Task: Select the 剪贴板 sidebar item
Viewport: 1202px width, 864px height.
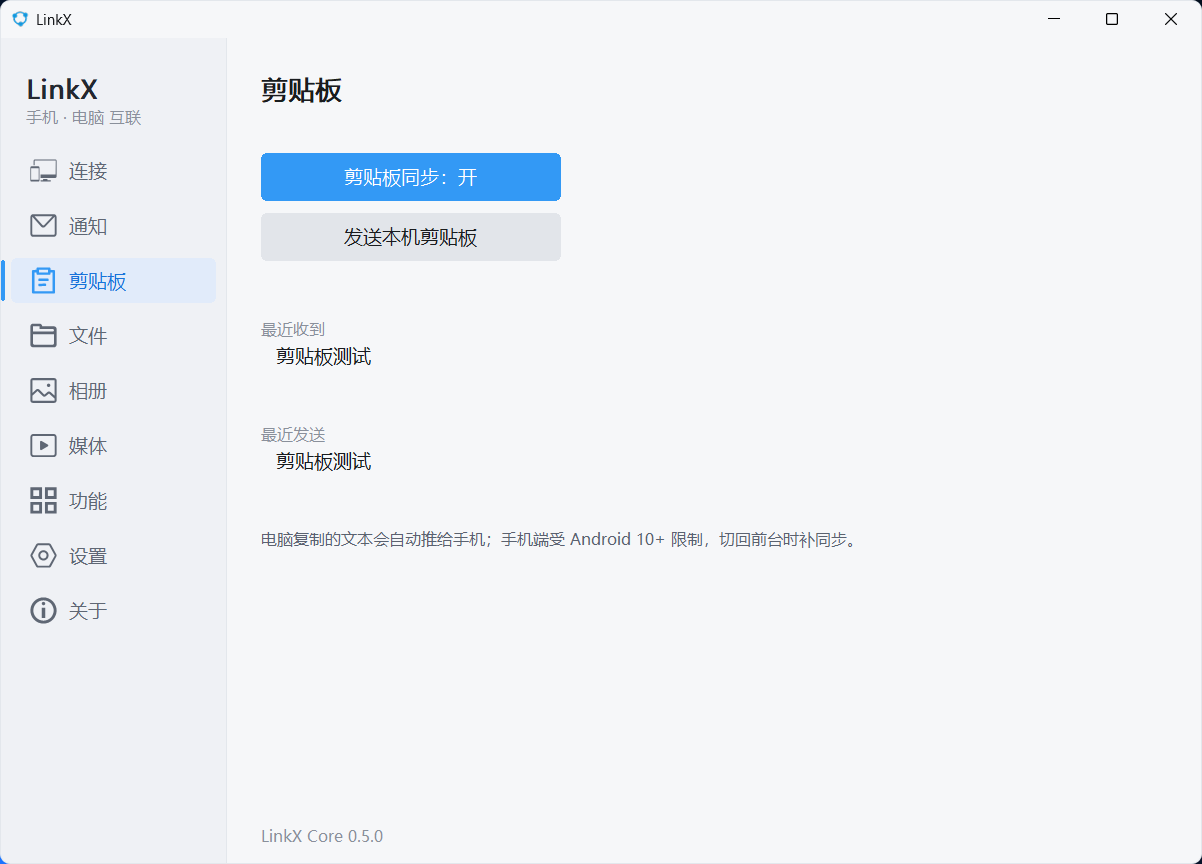Action: pos(113,281)
